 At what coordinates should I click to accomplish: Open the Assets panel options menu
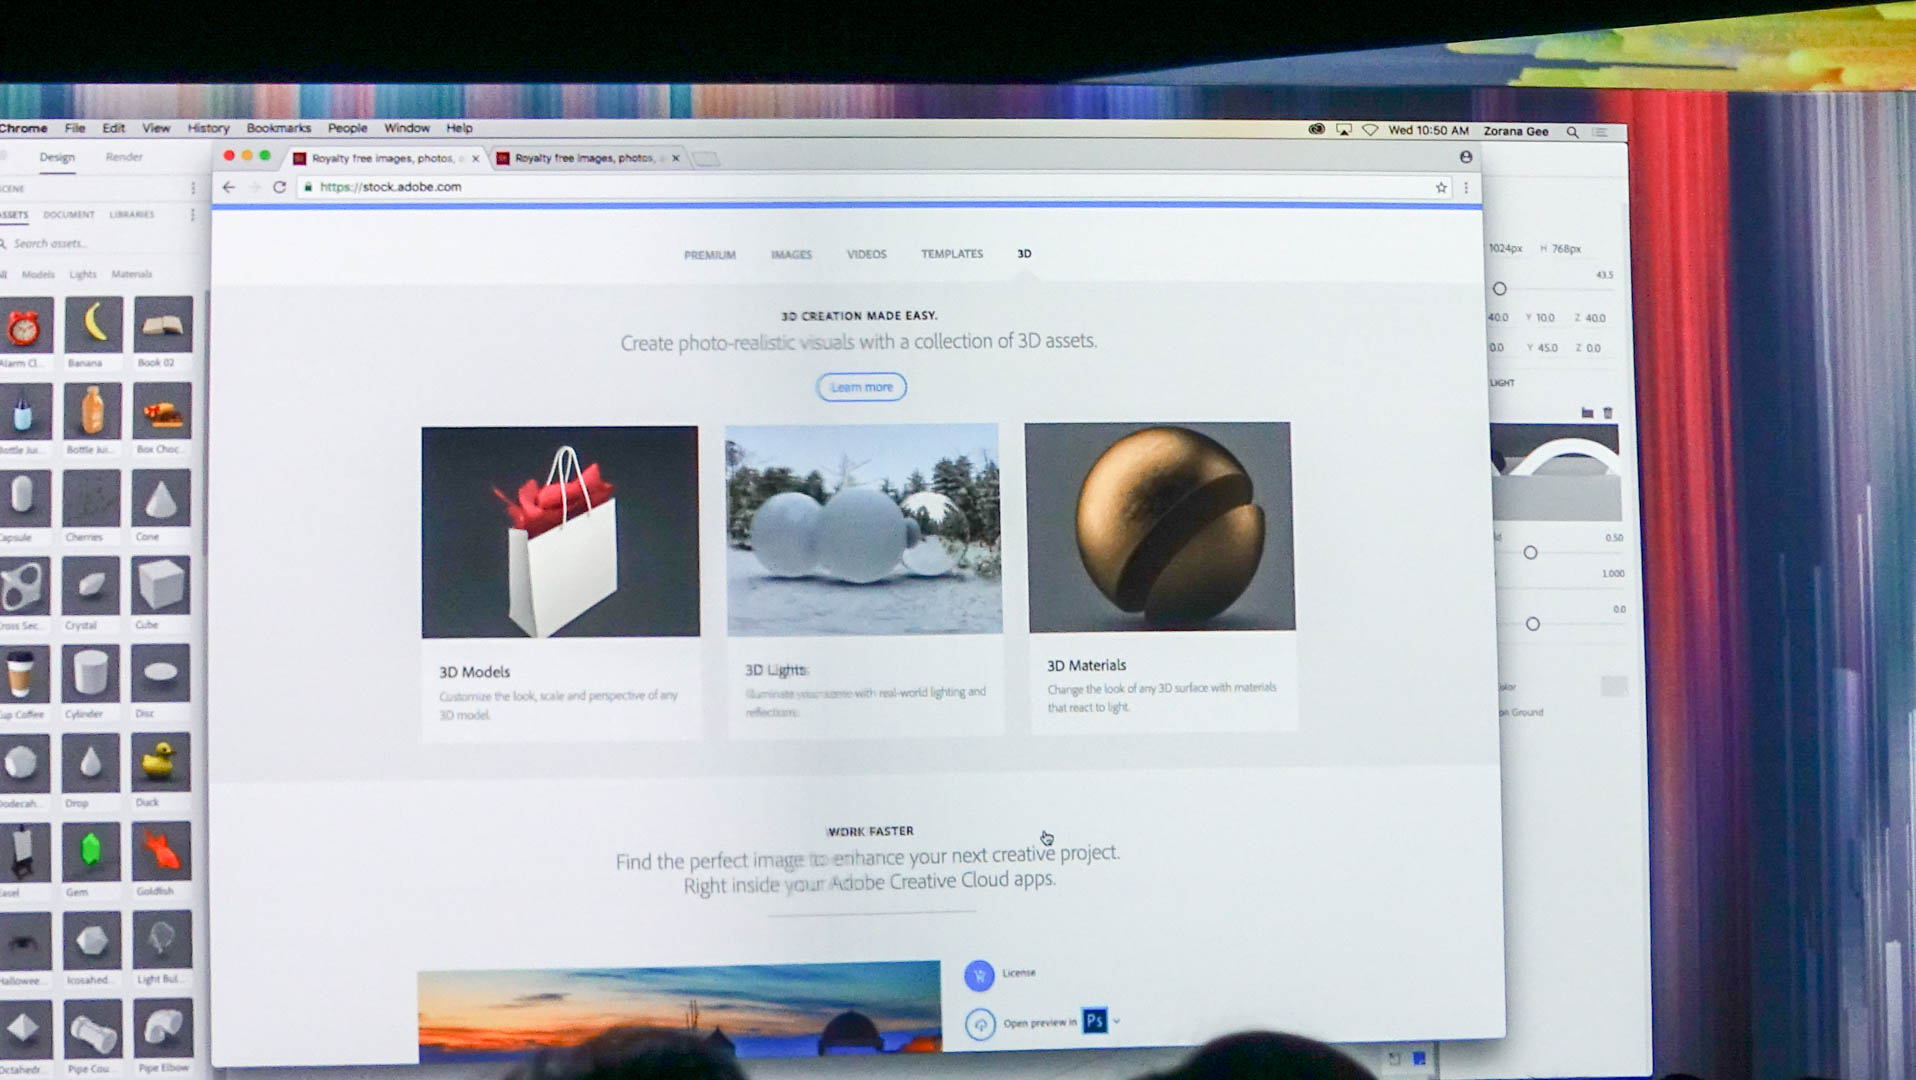pyautogui.click(x=193, y=215)
